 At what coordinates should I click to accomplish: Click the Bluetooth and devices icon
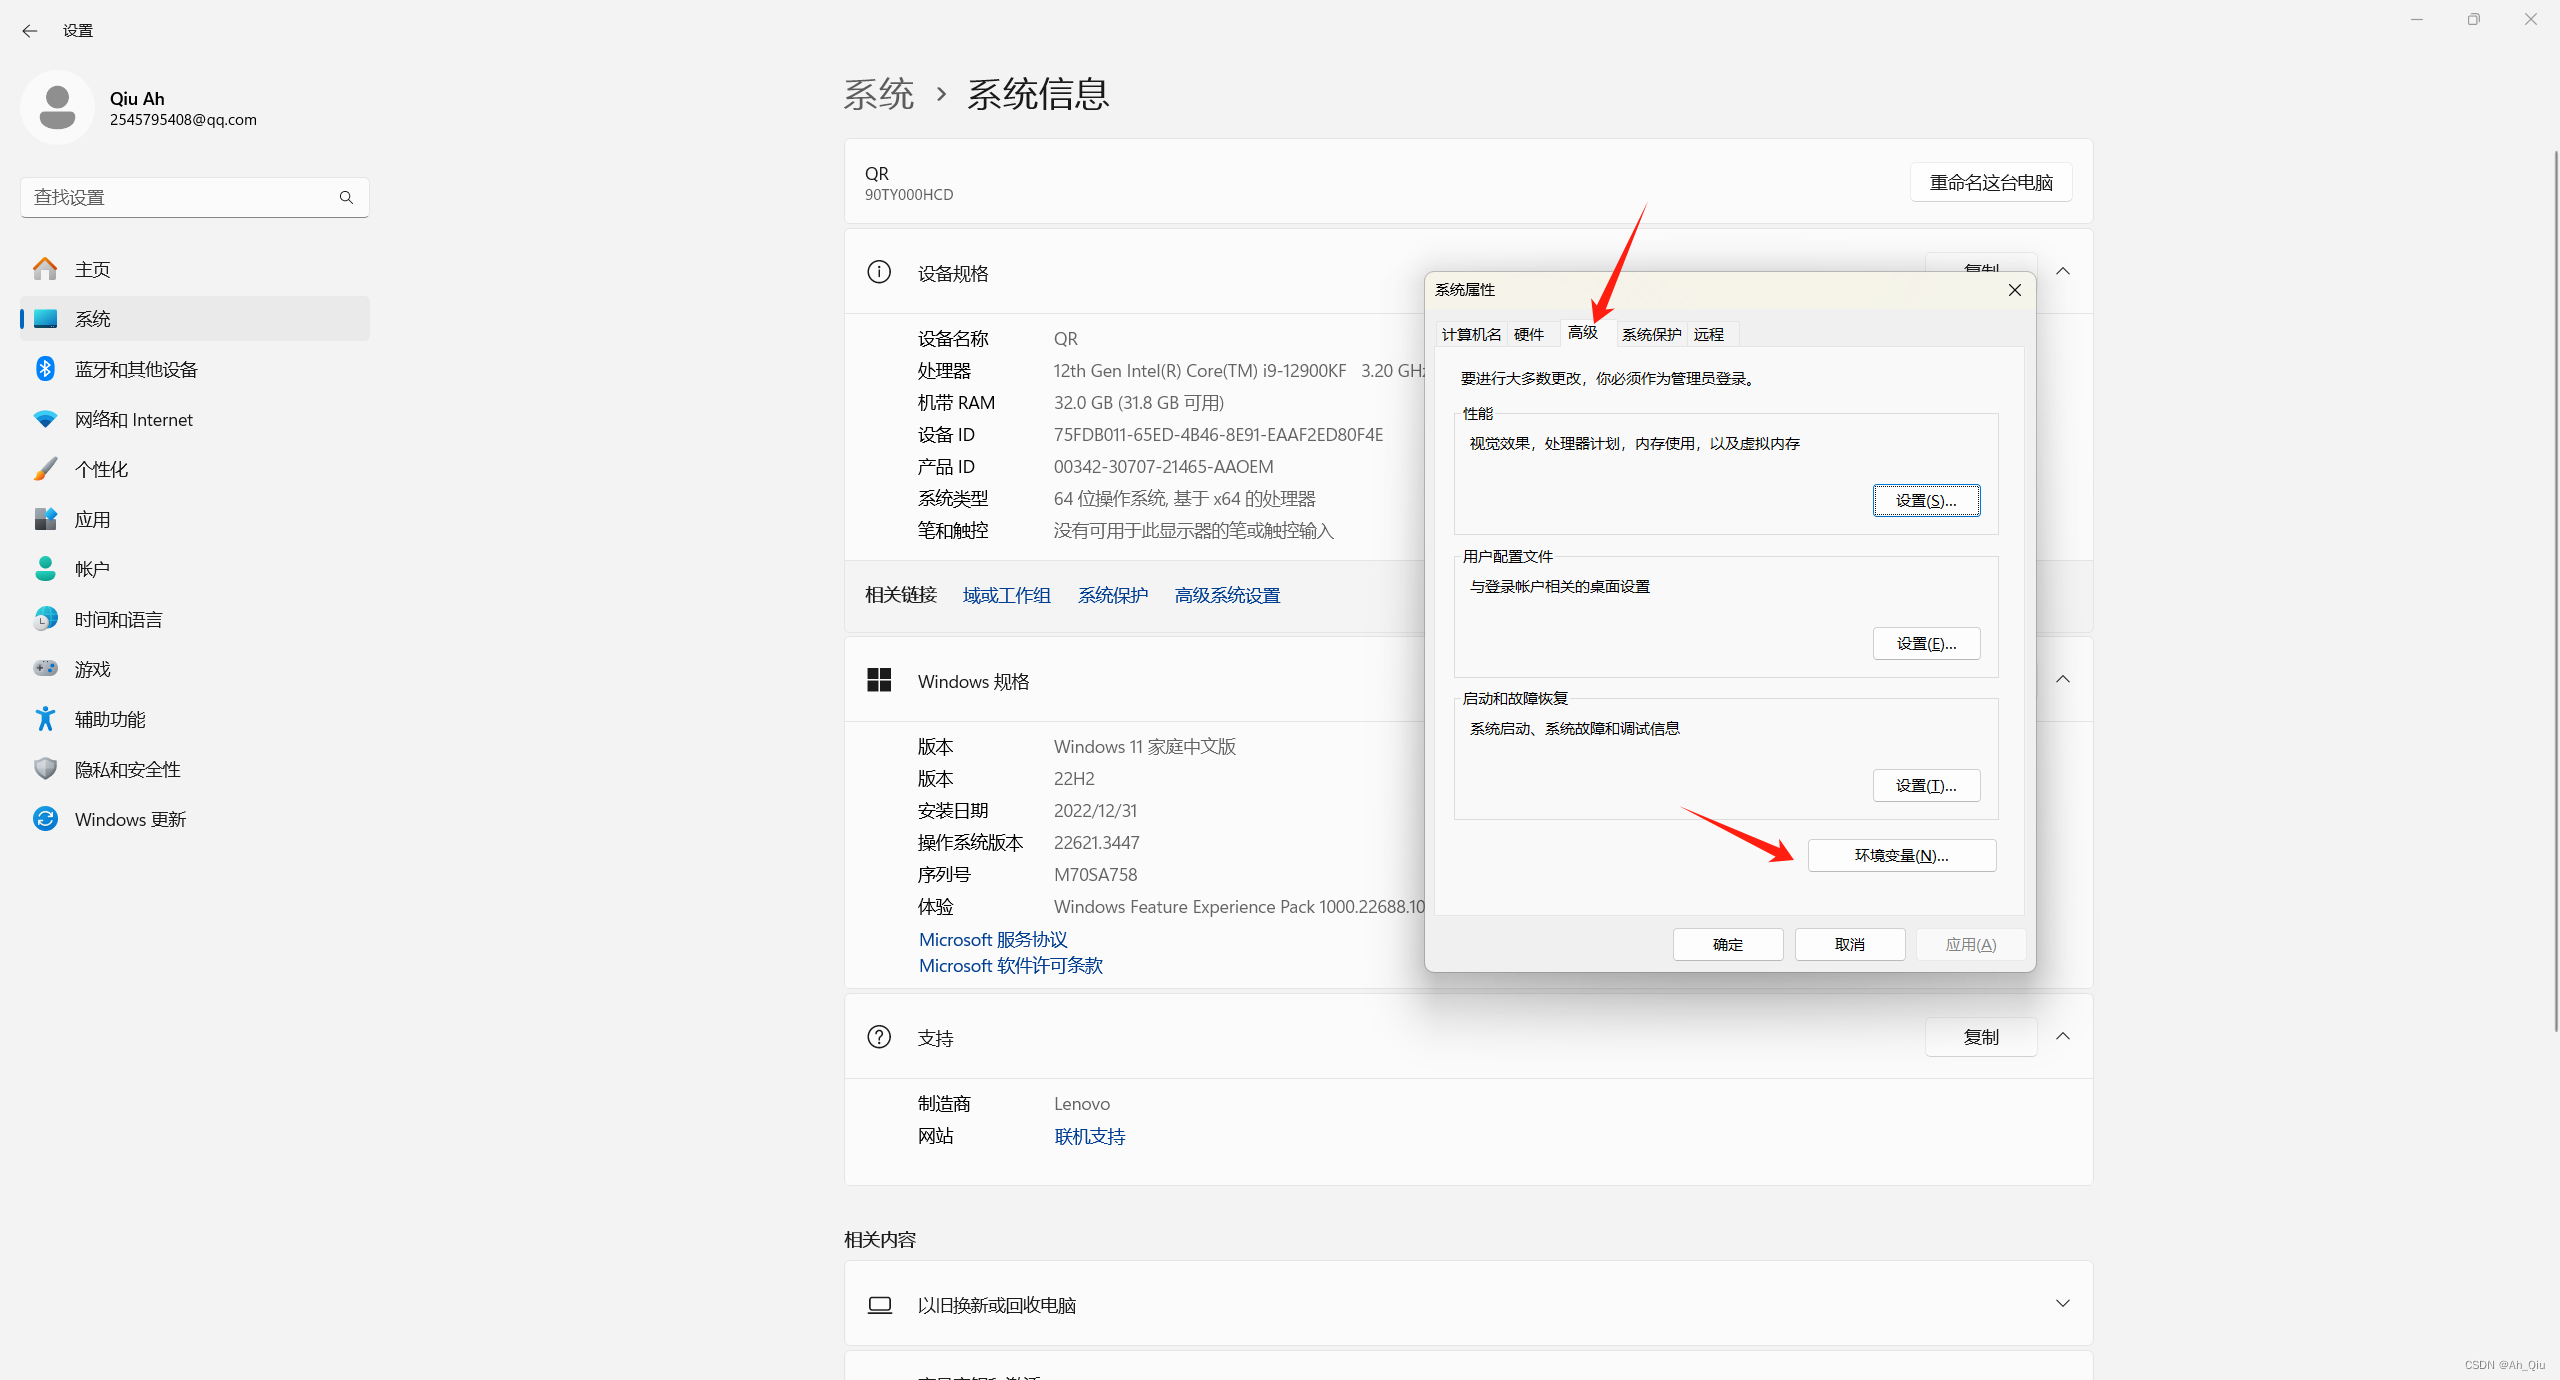tap(45, 369)
